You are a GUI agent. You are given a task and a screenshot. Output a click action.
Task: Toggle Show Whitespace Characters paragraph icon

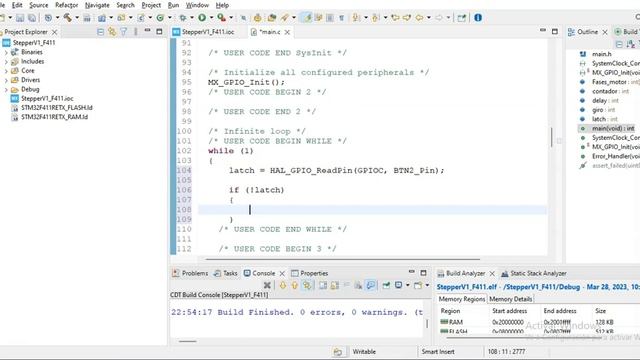click(341, 18)
